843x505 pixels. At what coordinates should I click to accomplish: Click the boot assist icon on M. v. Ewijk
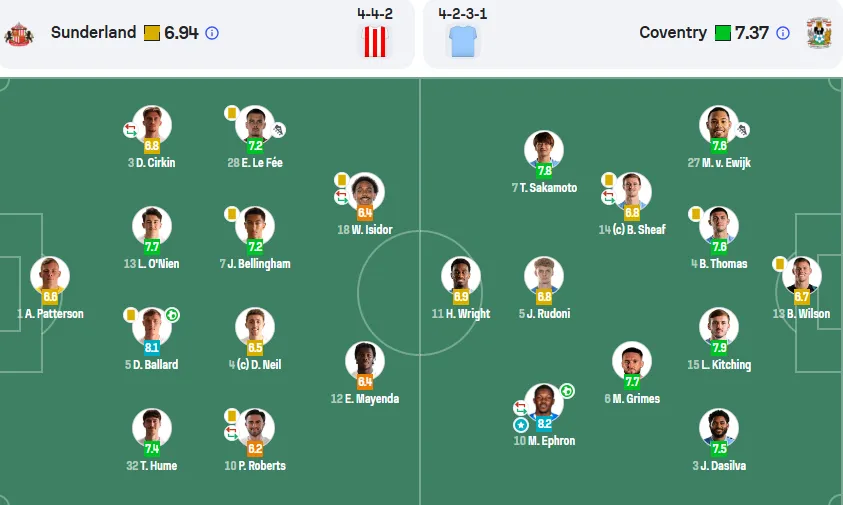coord(742,130)
